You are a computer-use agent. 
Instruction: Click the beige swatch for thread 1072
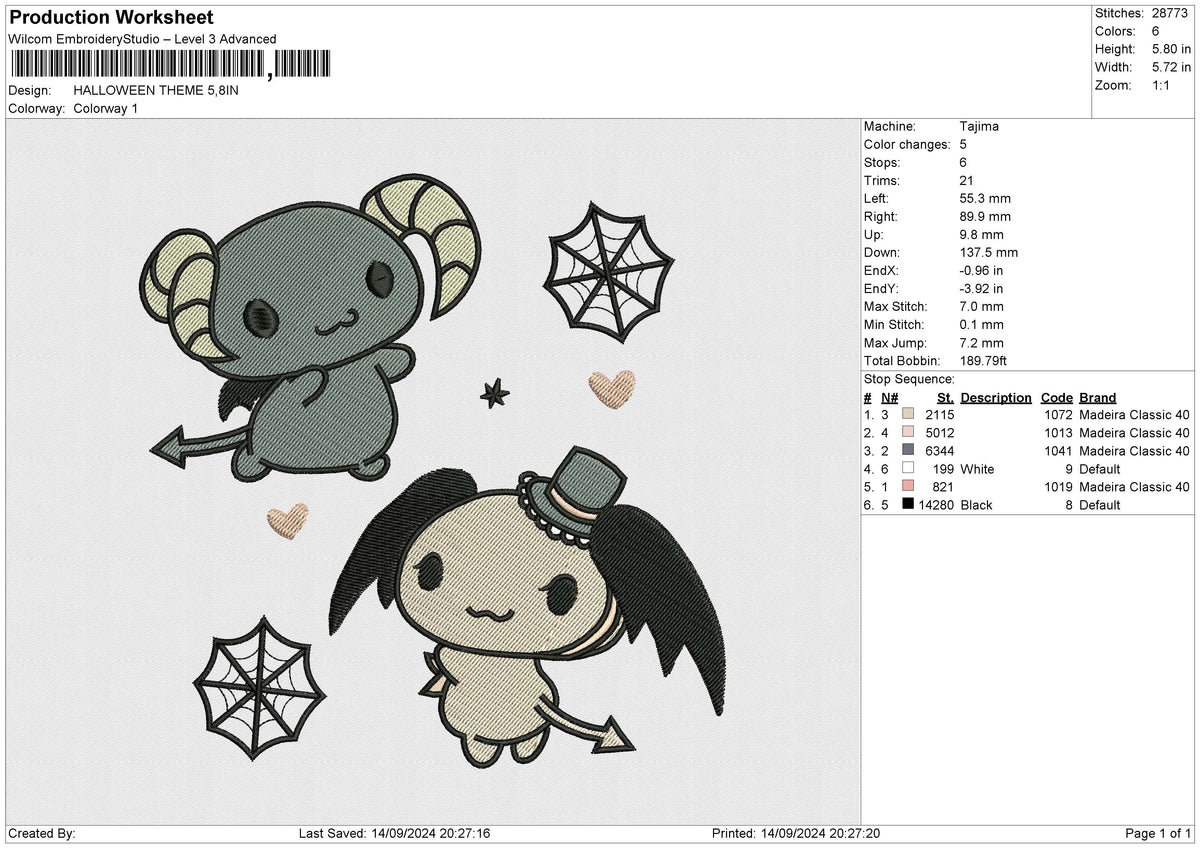point(908,415)
